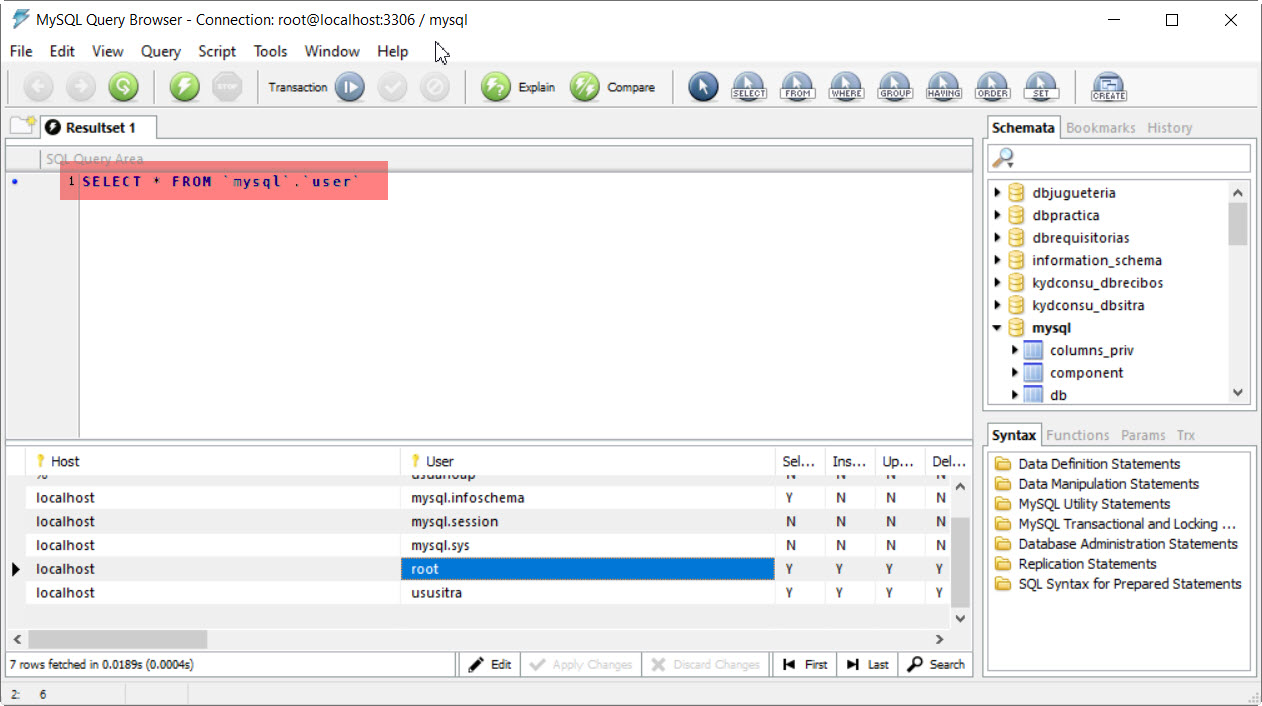Click the ORDER query builder icon

(993, 87)
